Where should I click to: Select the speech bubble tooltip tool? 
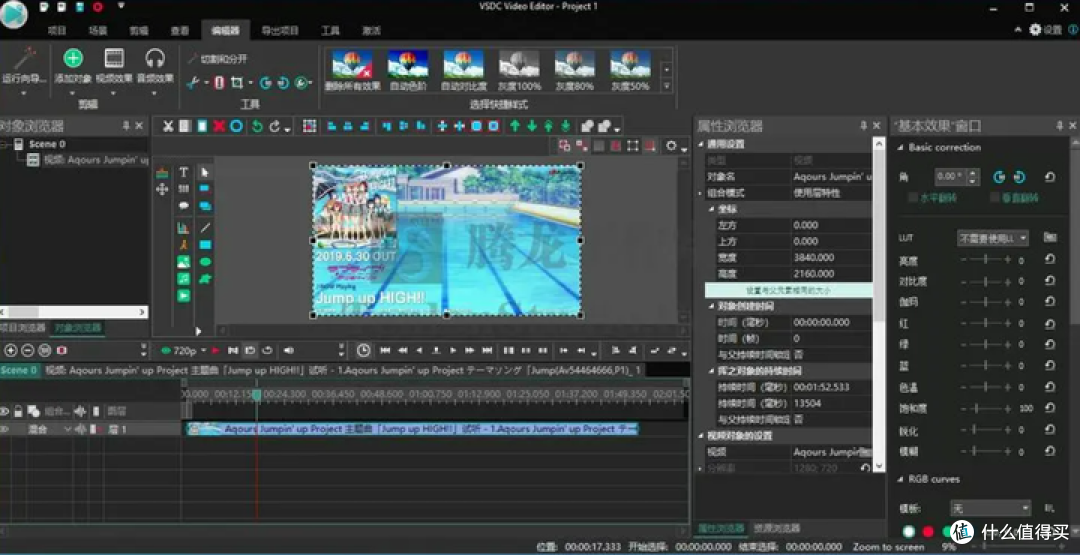click(x=184, y=205)
